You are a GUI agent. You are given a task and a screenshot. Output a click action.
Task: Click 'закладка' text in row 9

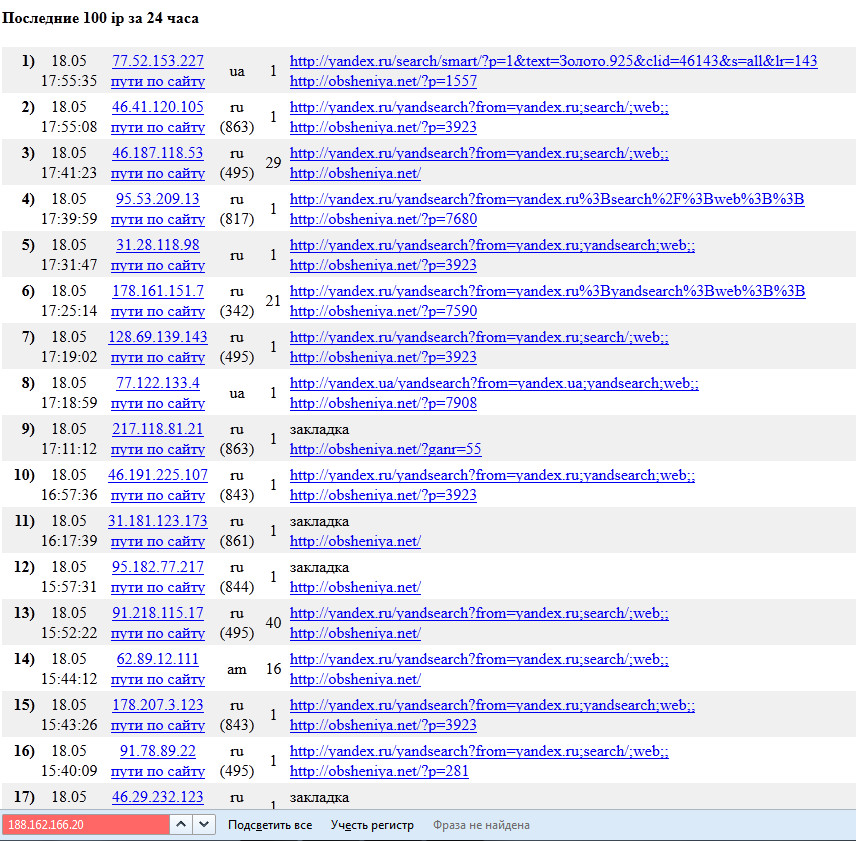(x=319, y=429)
